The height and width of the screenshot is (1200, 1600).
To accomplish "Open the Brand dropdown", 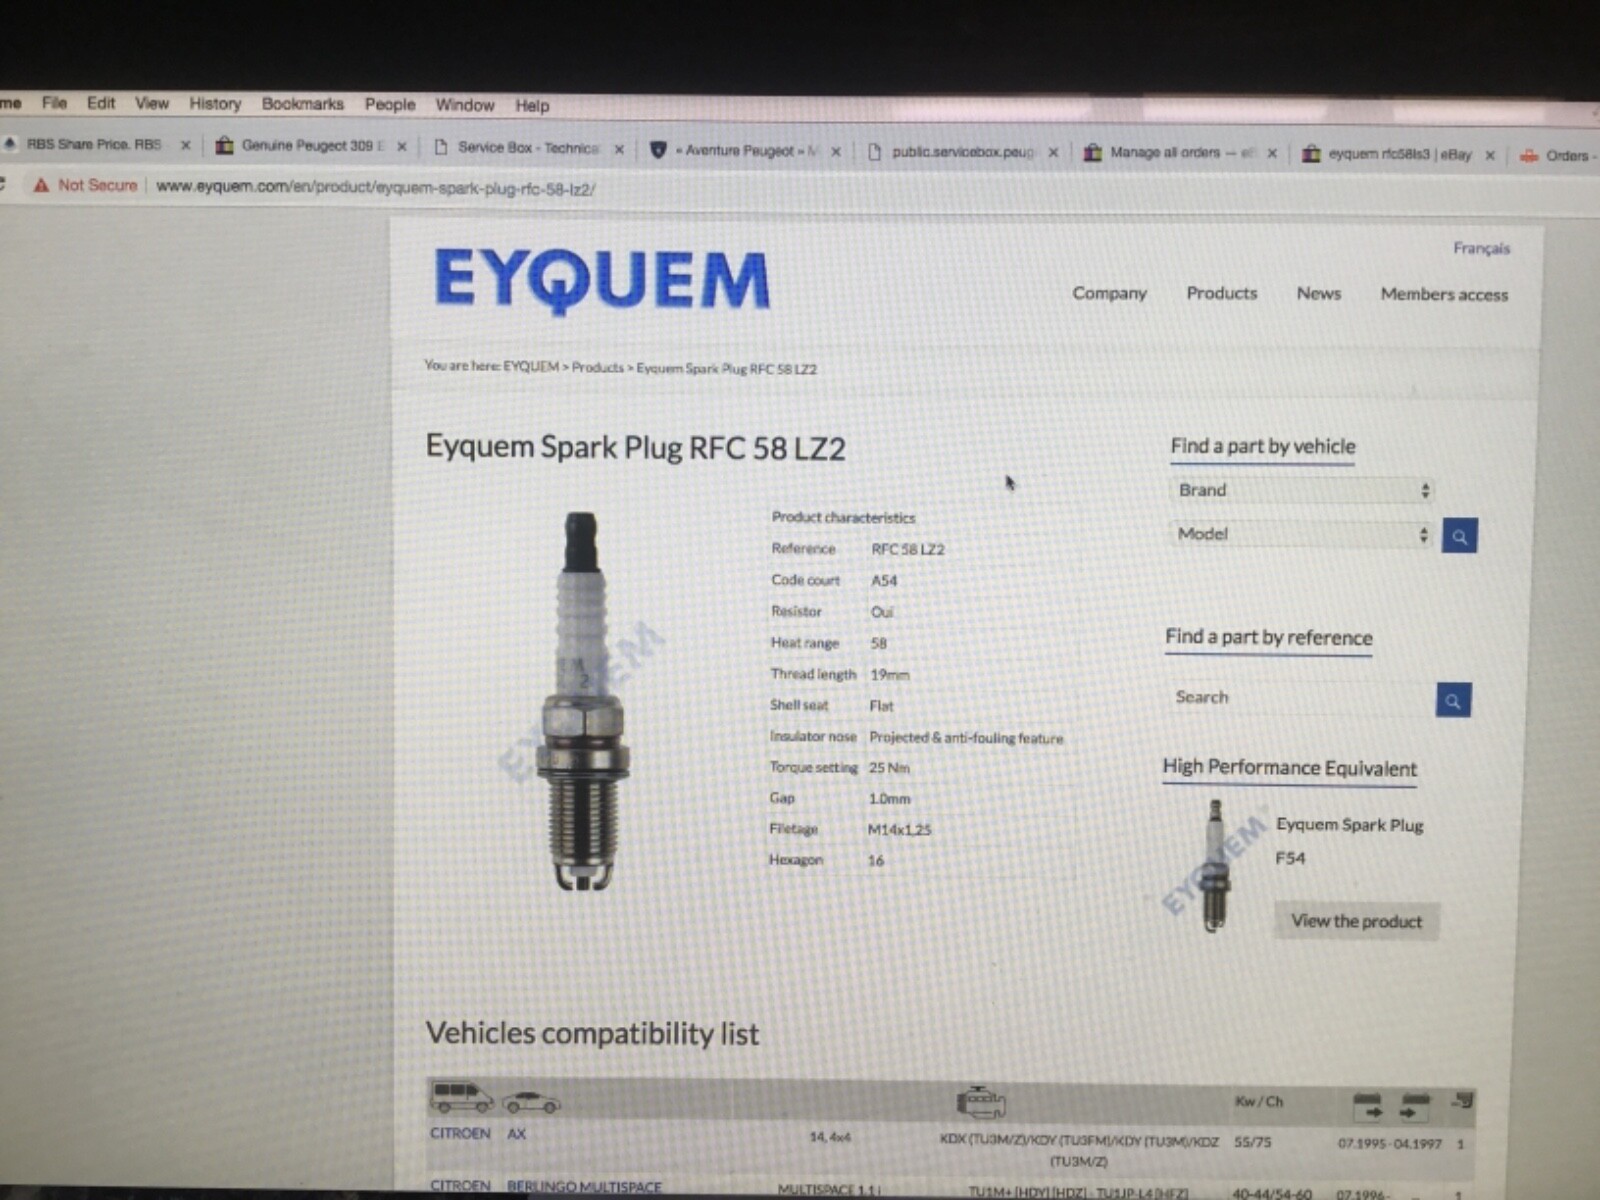I will [x=1302, y=490].
